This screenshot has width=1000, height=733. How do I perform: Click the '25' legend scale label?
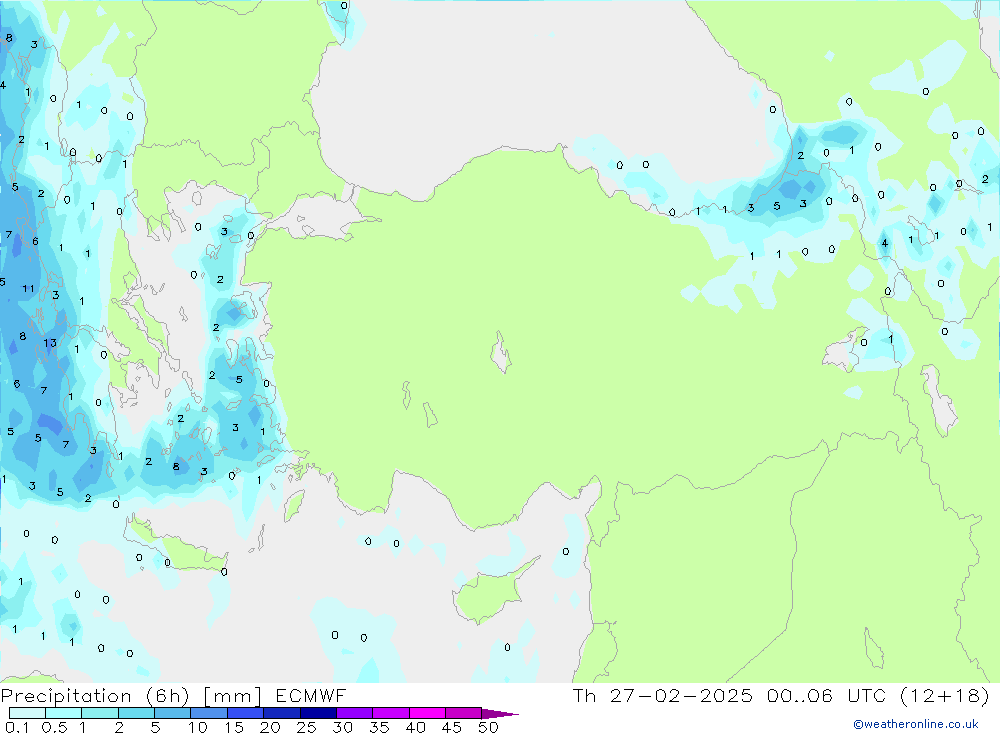(307, 727)
